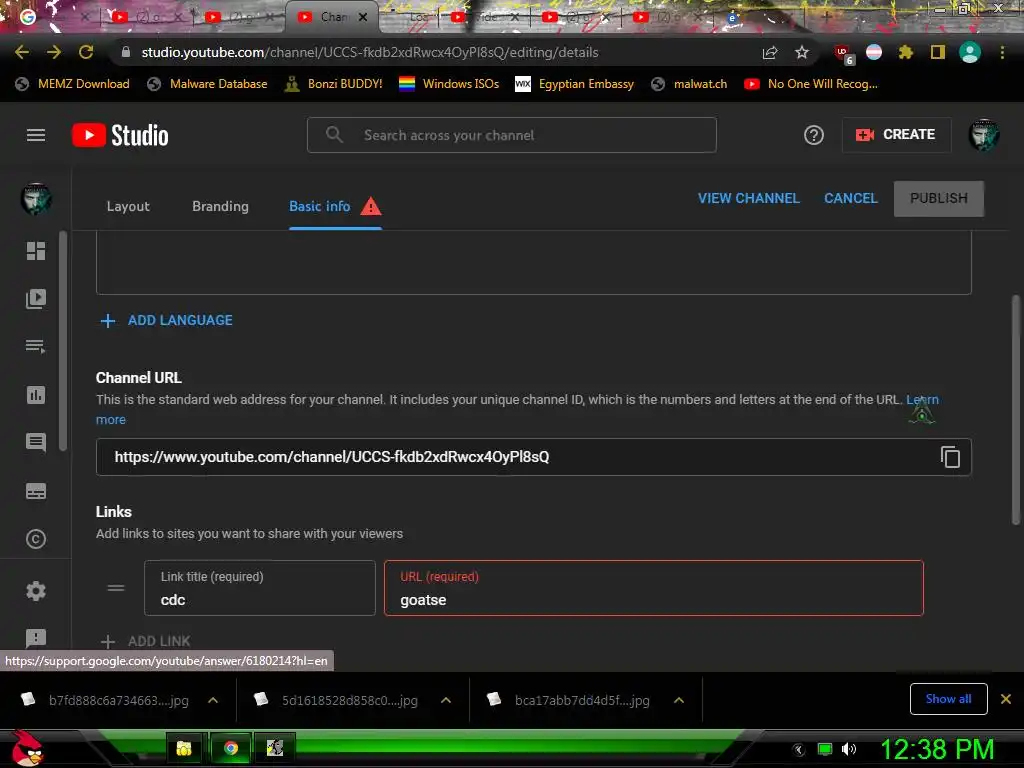The width and height of the screenshot is (1024, 768).
Task: Close the downloads bar
Action: pyautogui.click(x=1006, y=699)
